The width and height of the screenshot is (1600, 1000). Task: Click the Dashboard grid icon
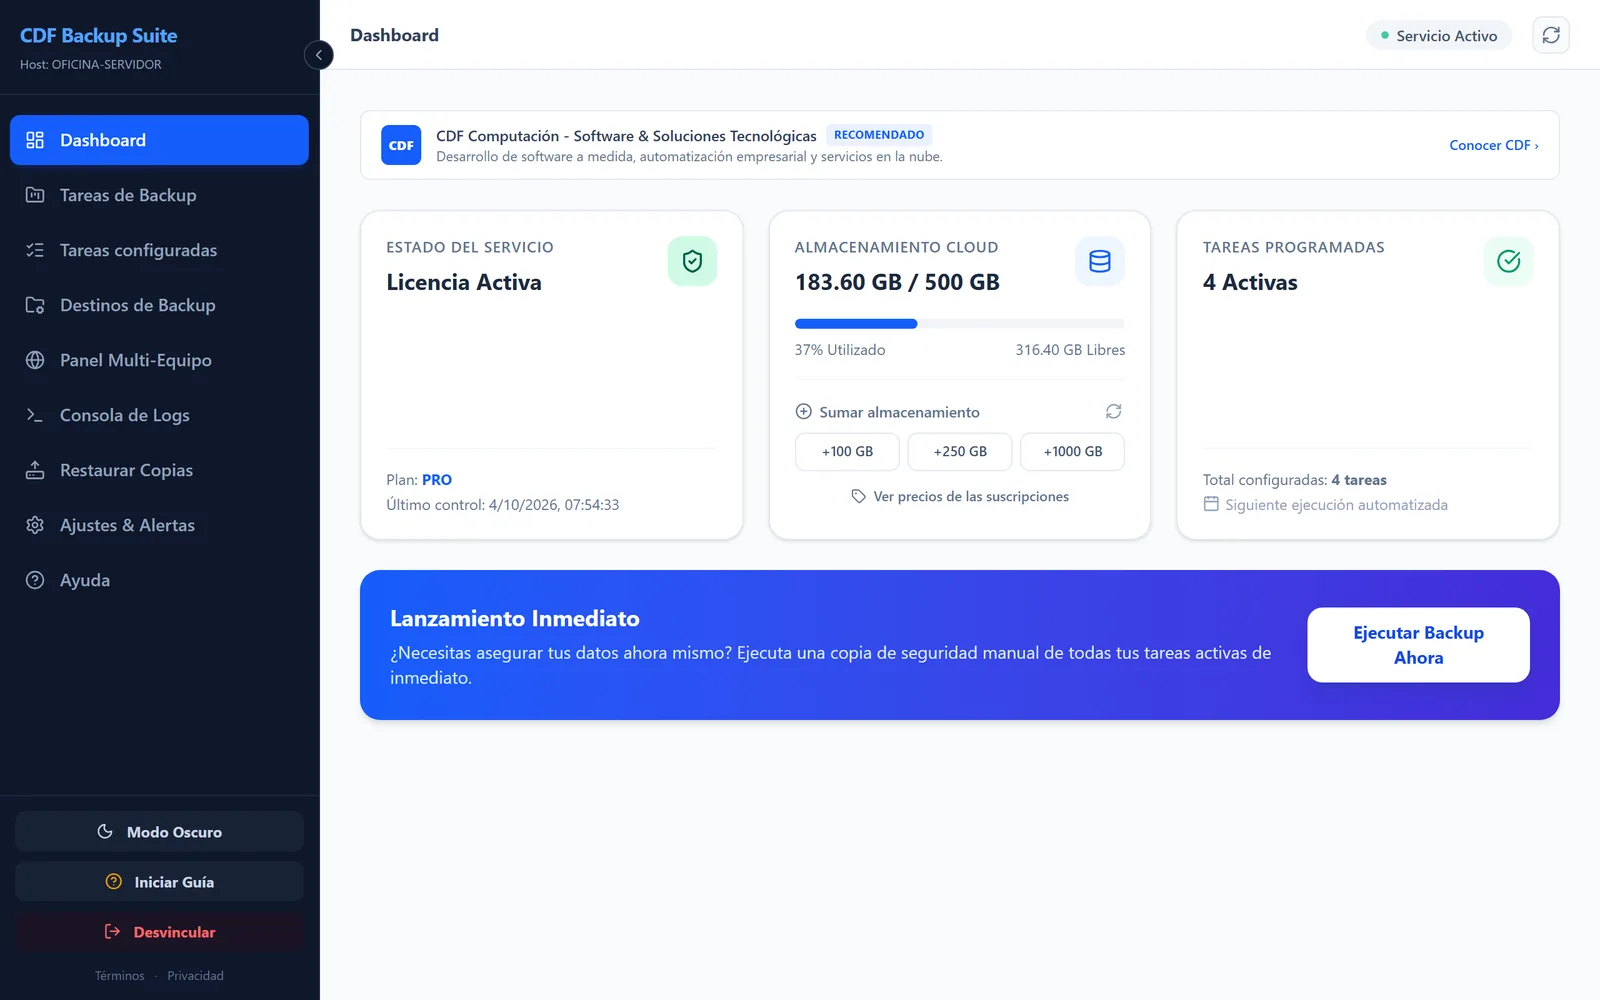(35, 140)
